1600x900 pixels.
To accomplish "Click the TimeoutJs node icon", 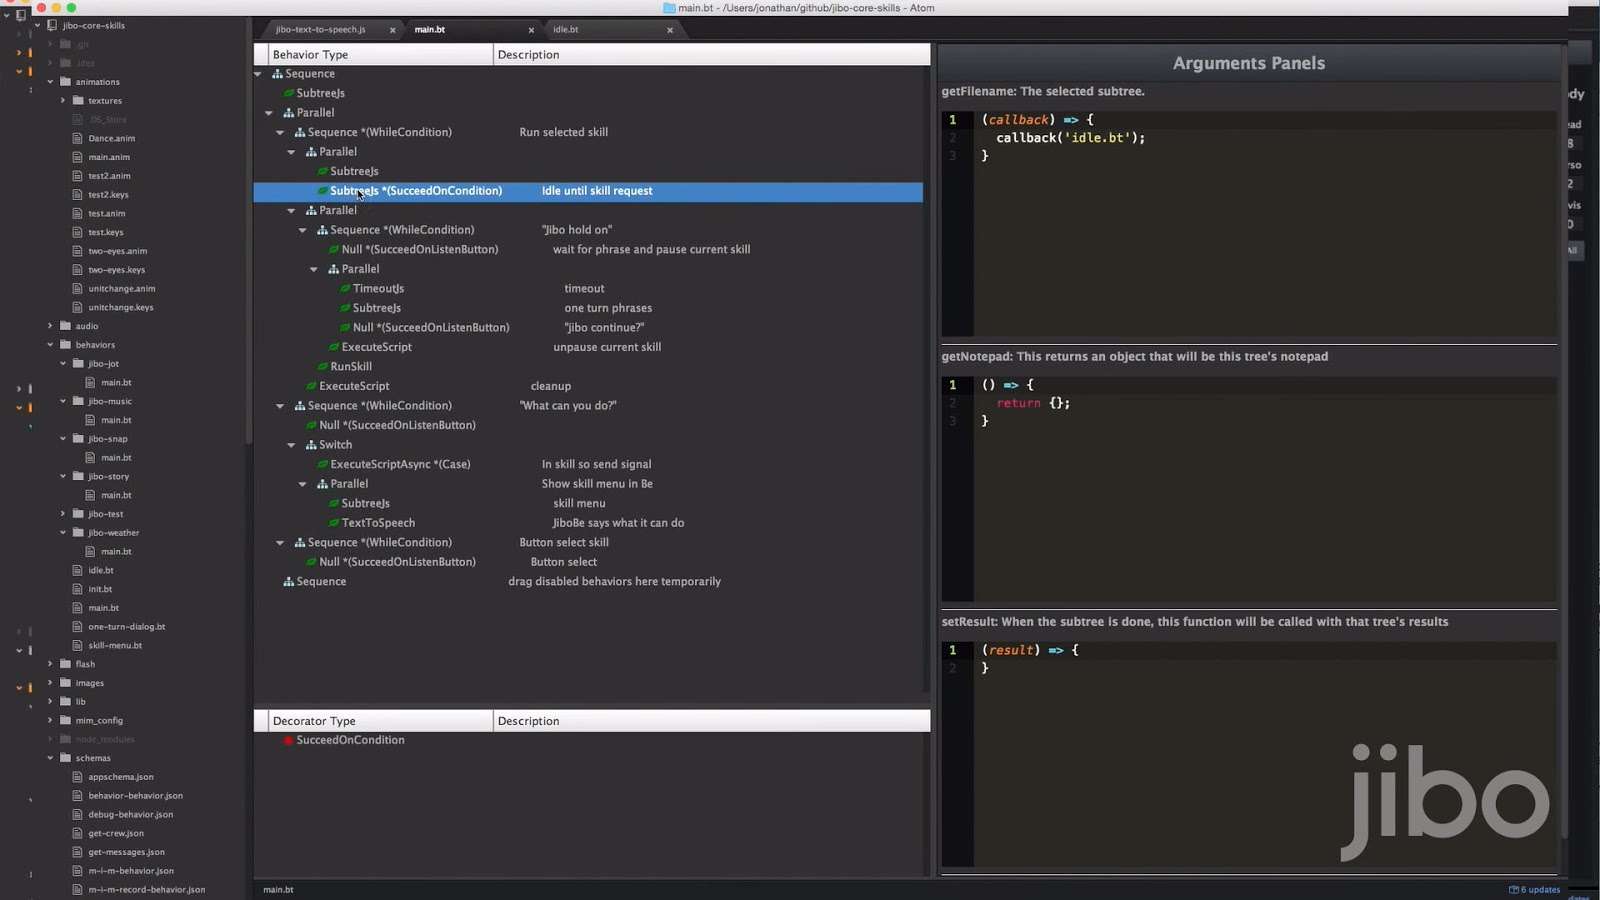I will [x=345, y=288].
